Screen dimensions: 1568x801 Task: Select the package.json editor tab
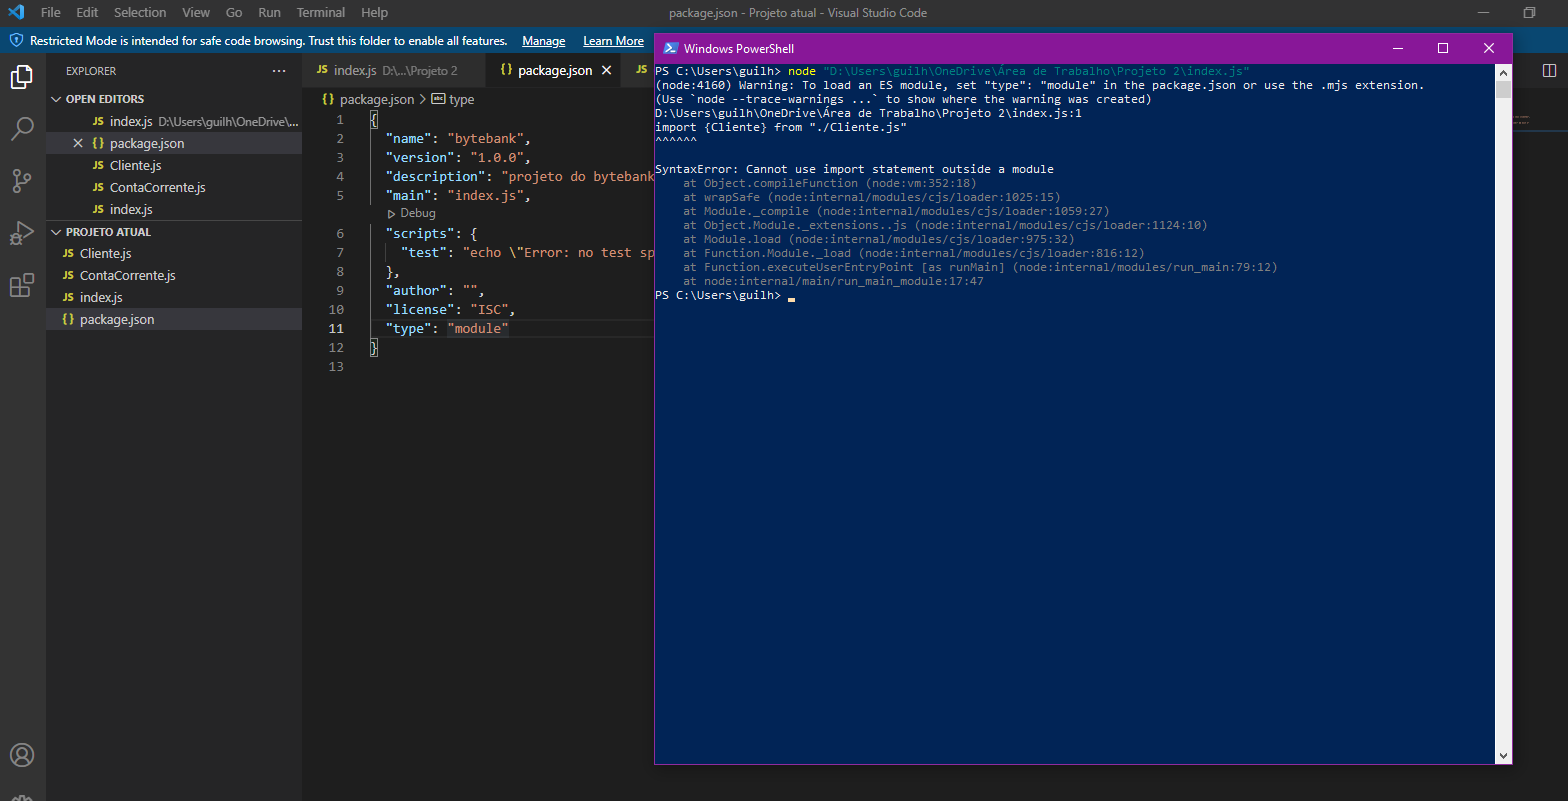pyautogui.click(x=552, y=70)
